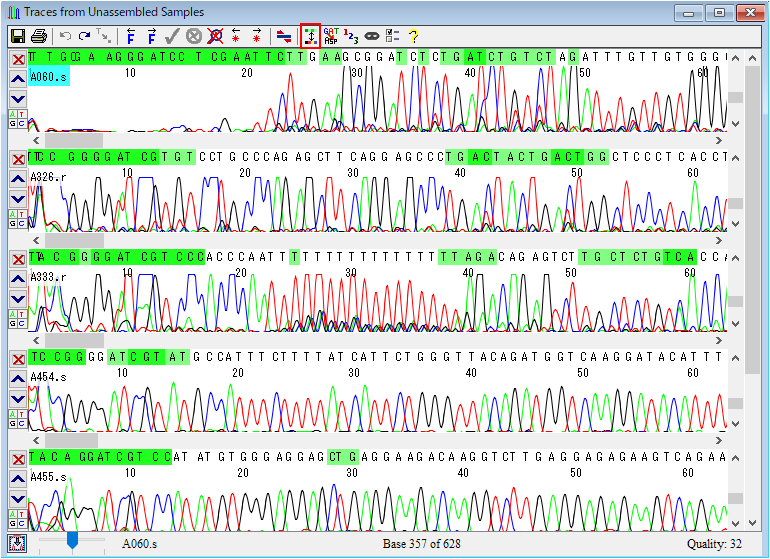The image size is (770, 559).
Task: Find previous feature (left F arrow)
Action: tap(131, 36)
